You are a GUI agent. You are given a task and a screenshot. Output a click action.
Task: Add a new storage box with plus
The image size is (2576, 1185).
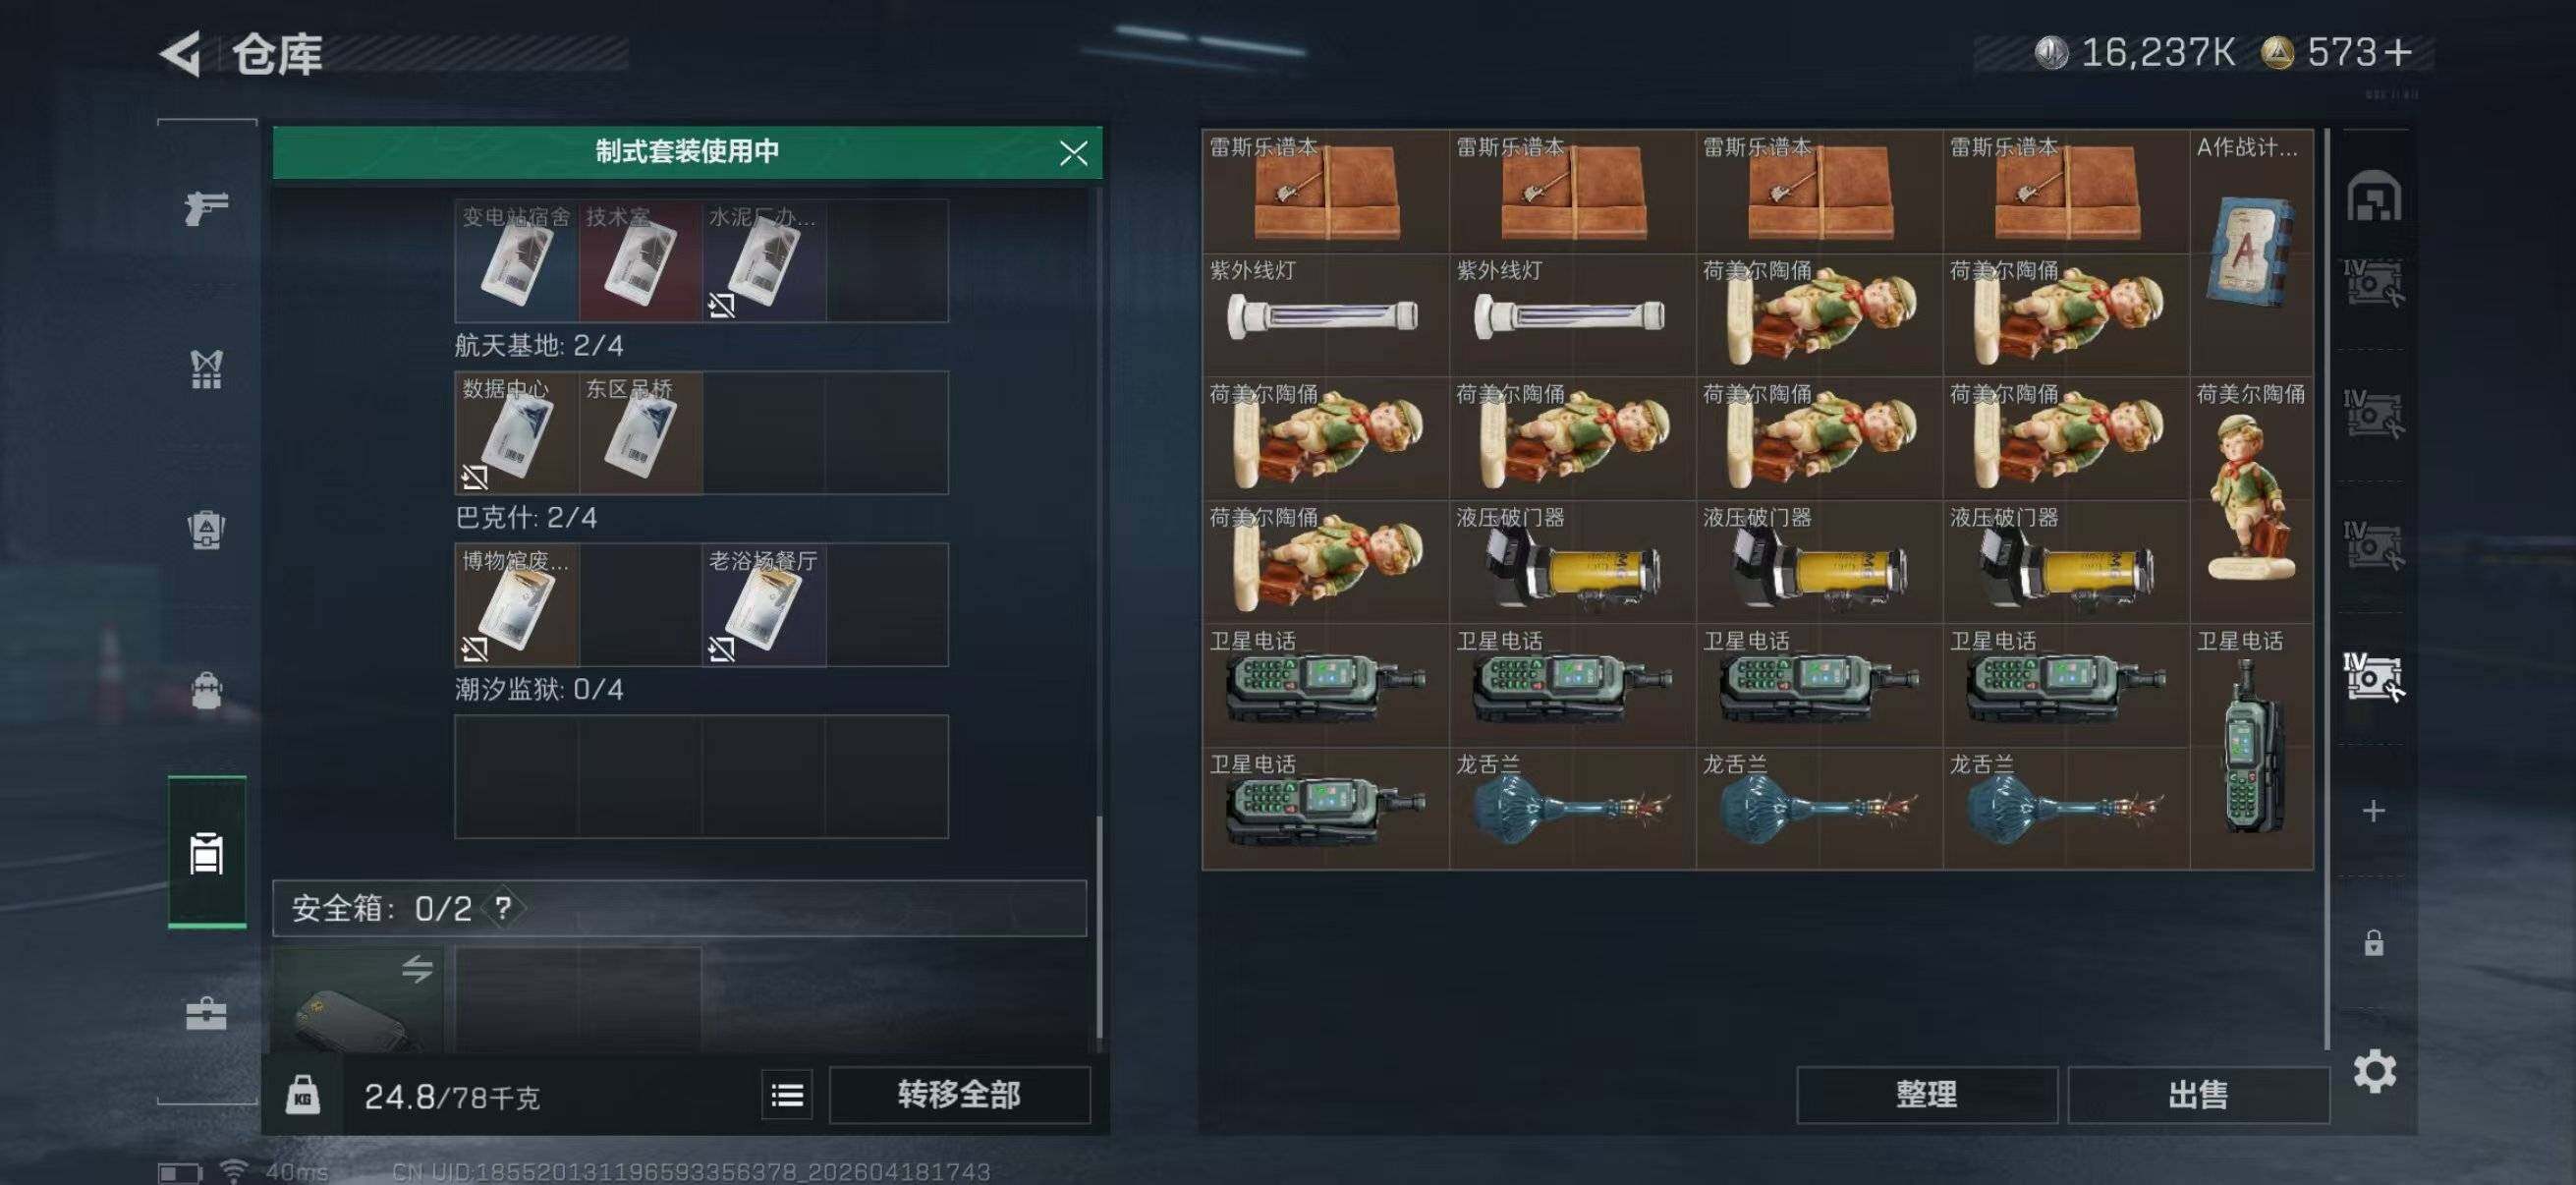point(2373,811)
